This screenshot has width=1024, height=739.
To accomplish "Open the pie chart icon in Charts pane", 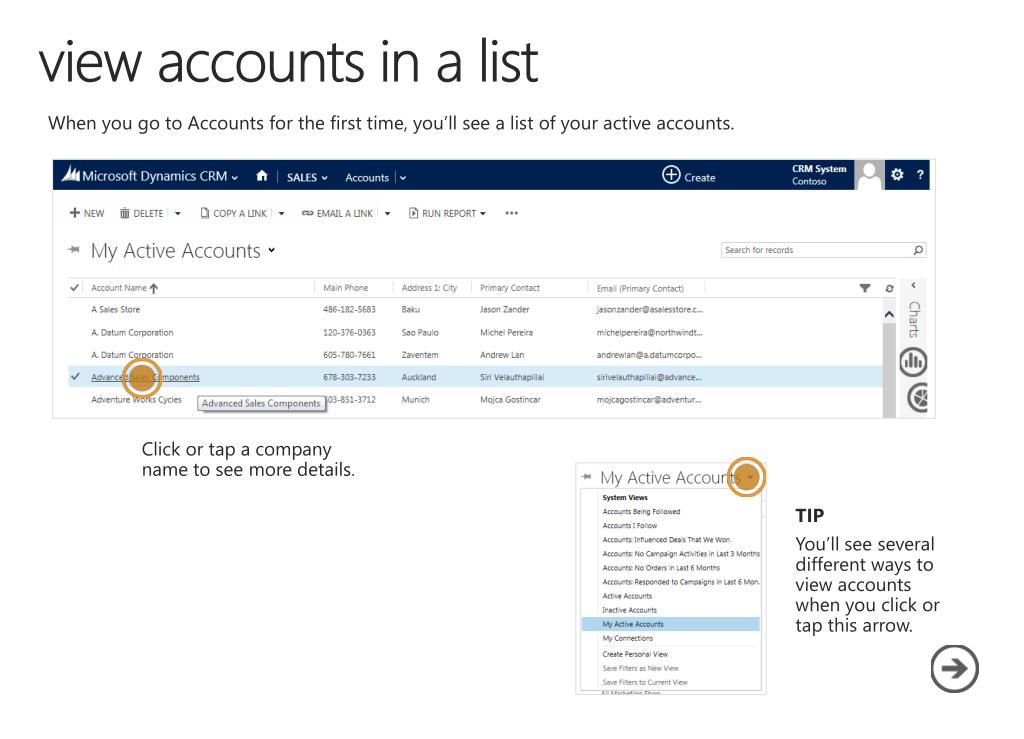I will 918,398.
